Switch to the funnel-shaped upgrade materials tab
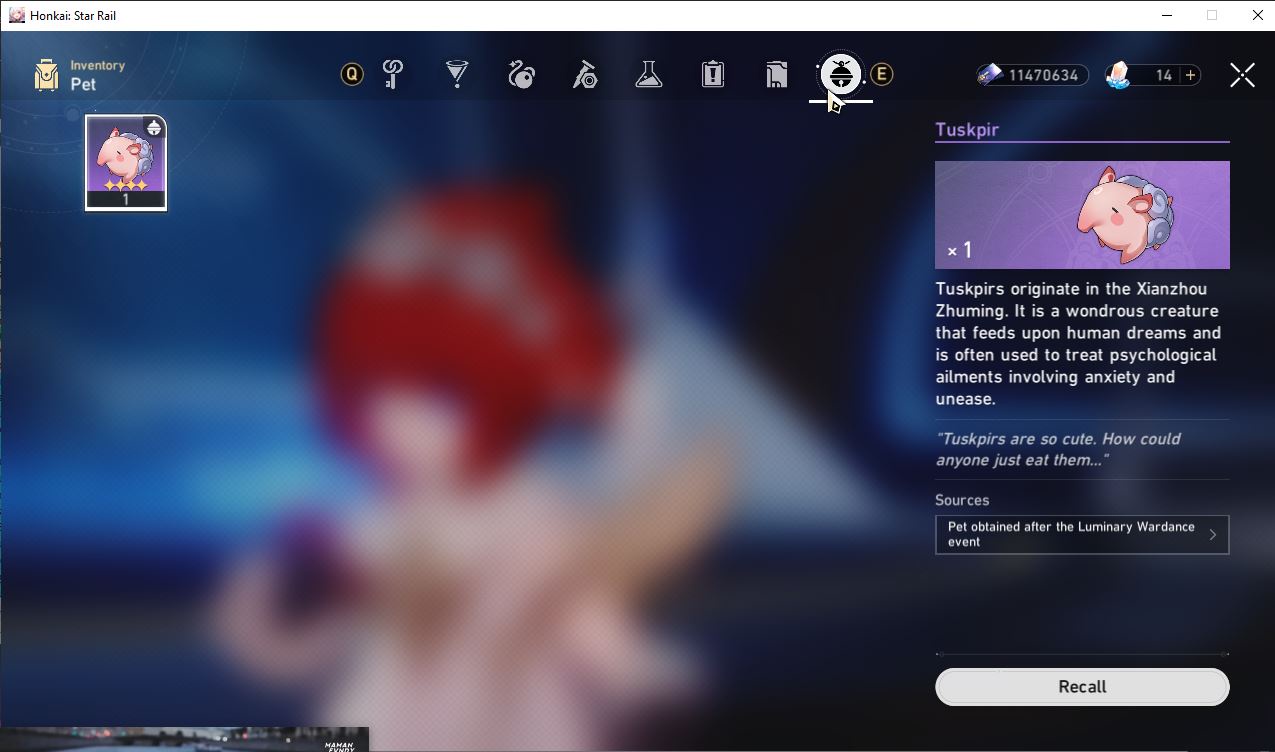The image size is (1275, 752). [457, 74]
